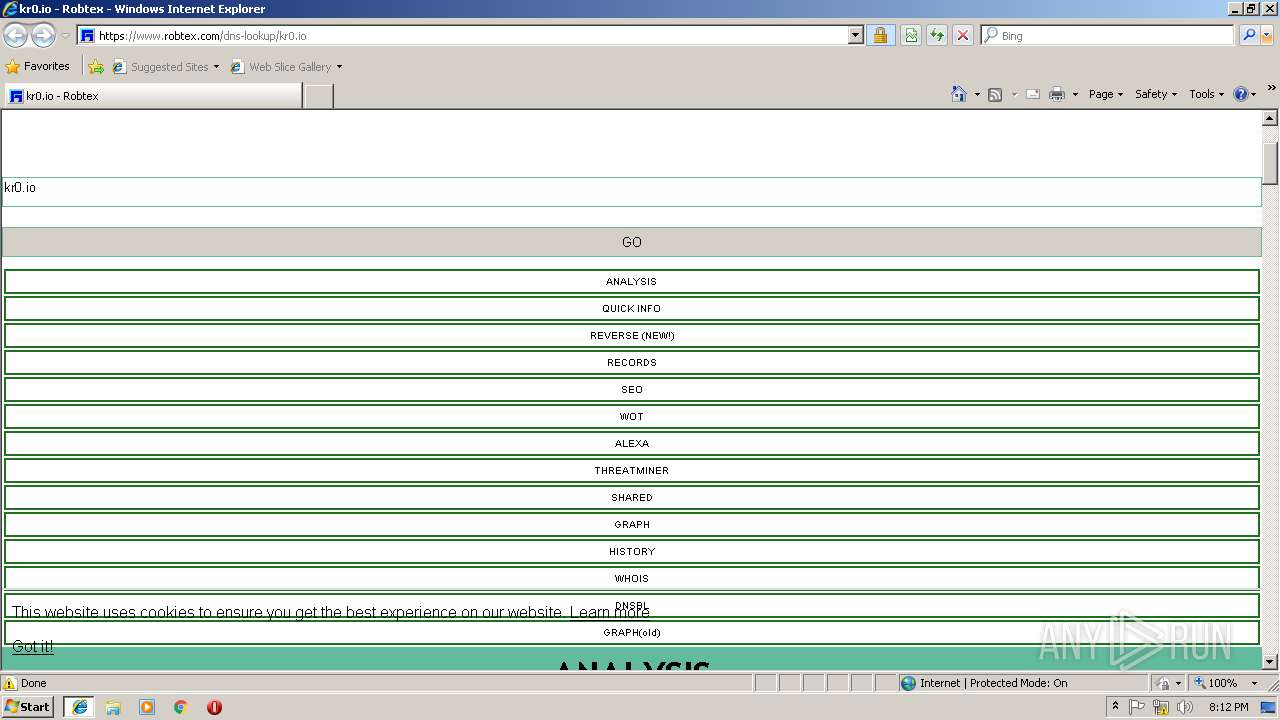Click the red Opera taskbar icon
Image resolution: width=1280 pixels, height=720 pixels.
pyautogui.click(x=214, y=707)
